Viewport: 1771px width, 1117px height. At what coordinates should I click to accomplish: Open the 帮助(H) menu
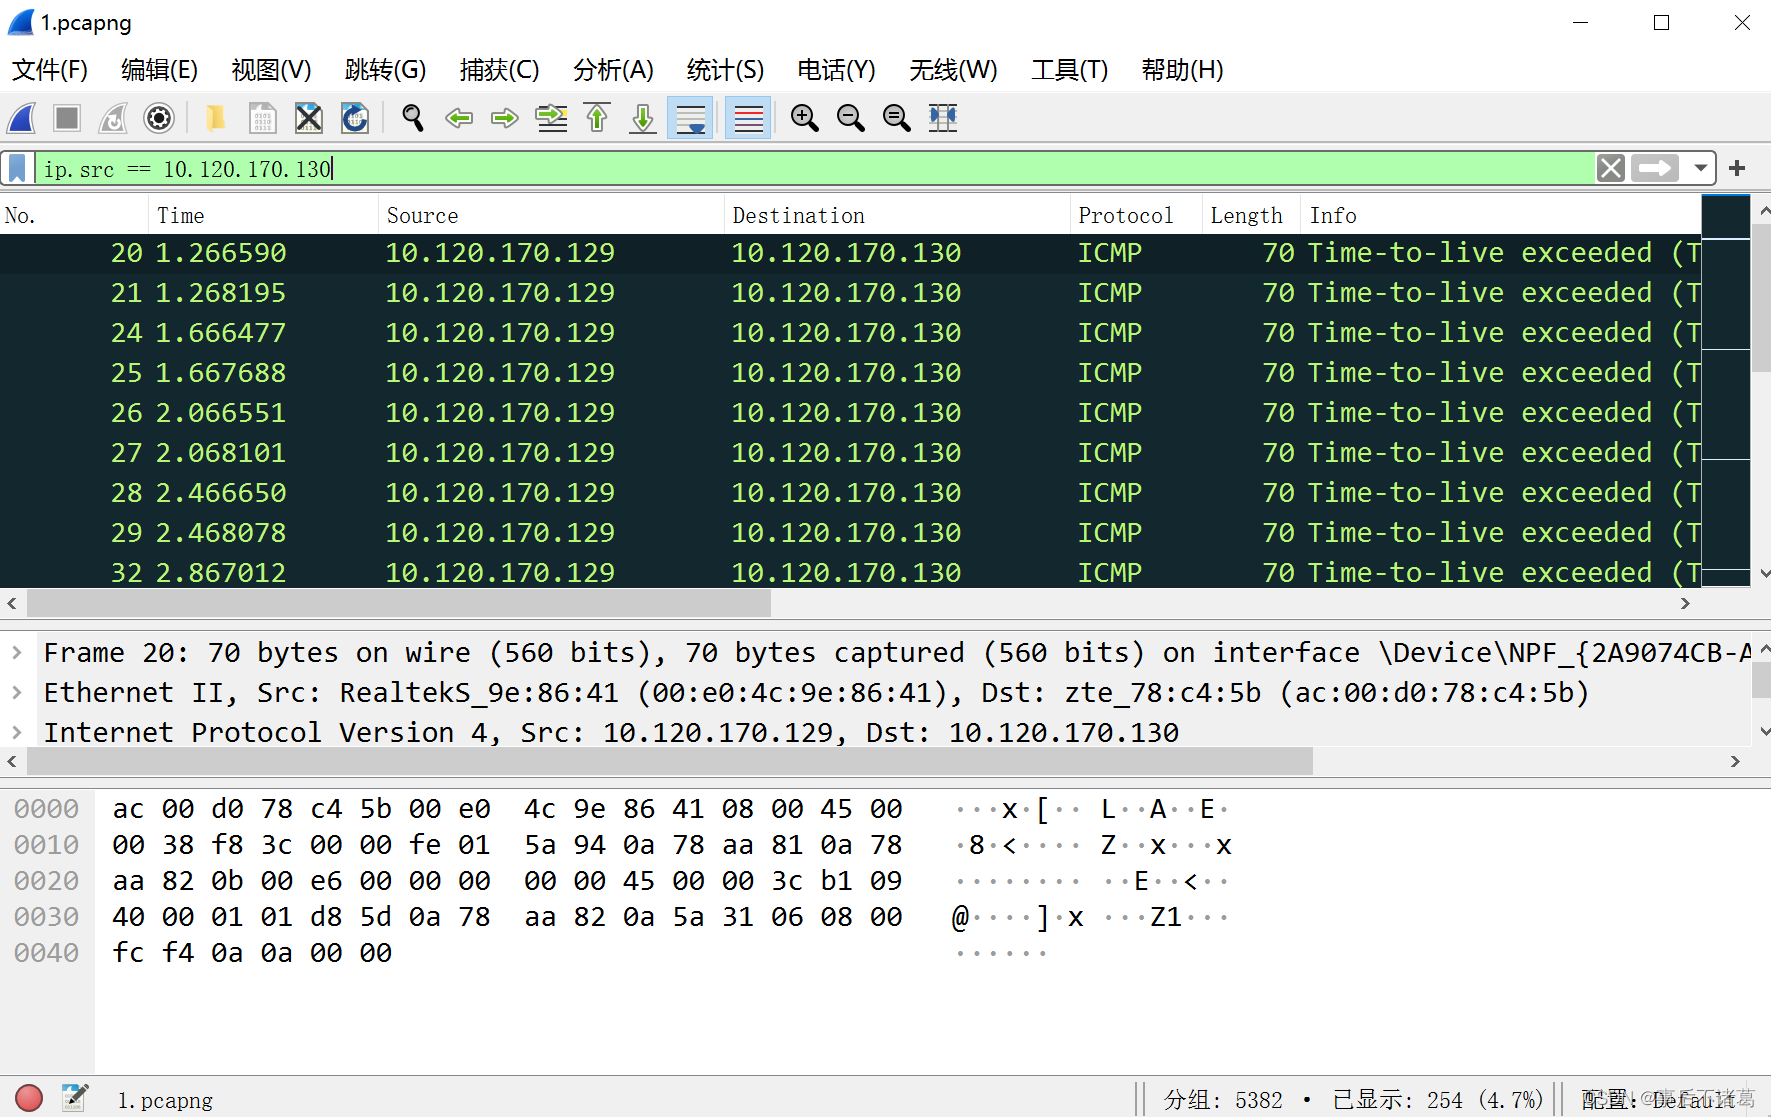click(1182, 70)
